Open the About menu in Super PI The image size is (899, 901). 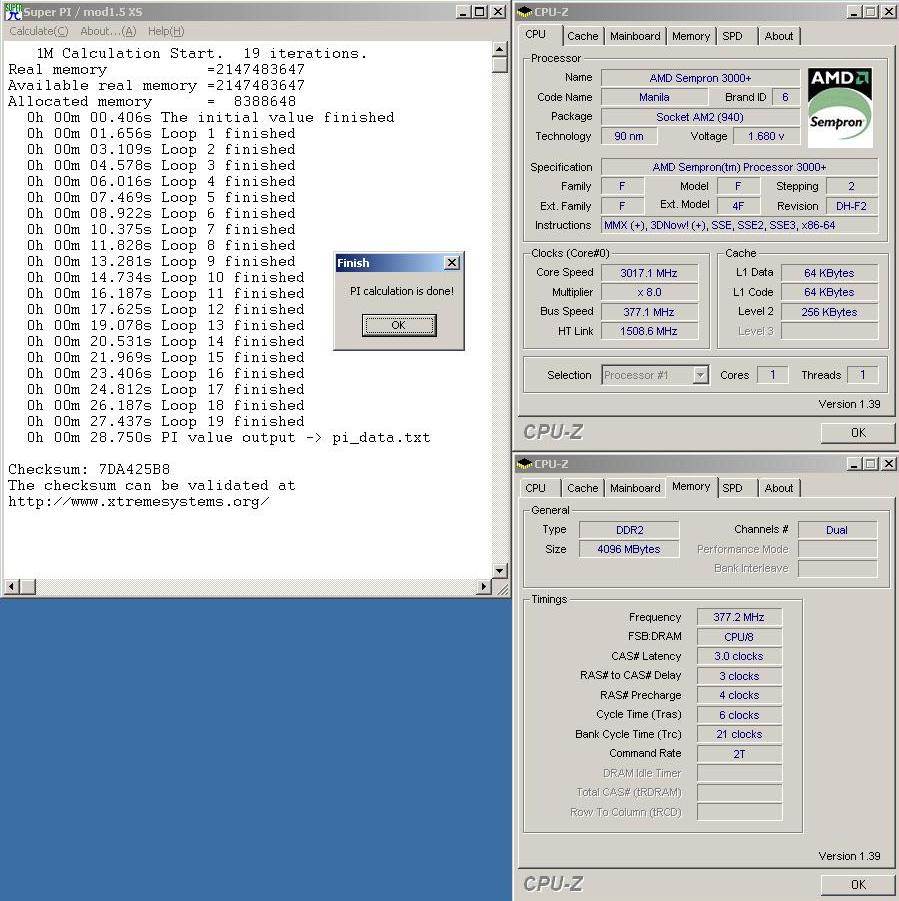108,31
